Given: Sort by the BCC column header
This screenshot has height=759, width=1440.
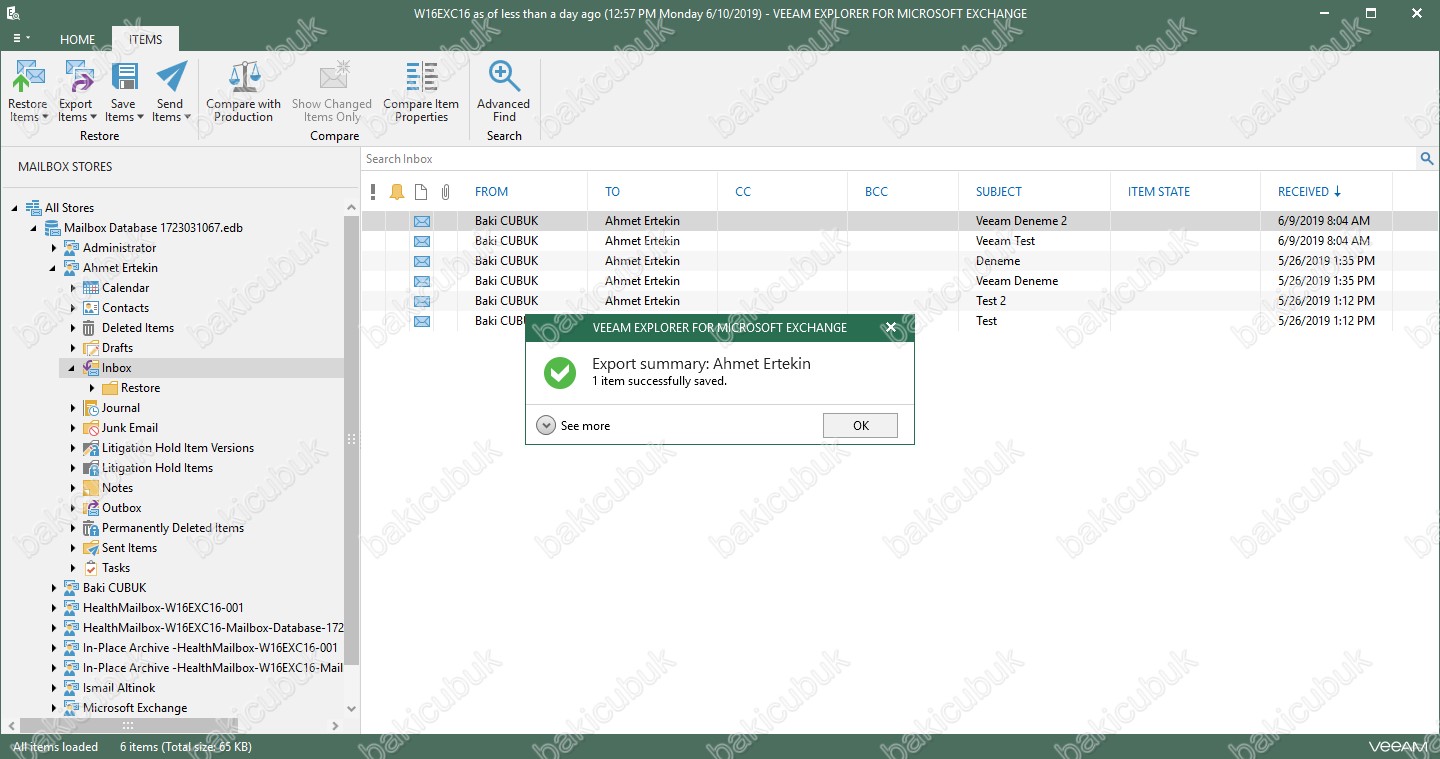Looking at the screenshot, I should [x=876, y=192].
